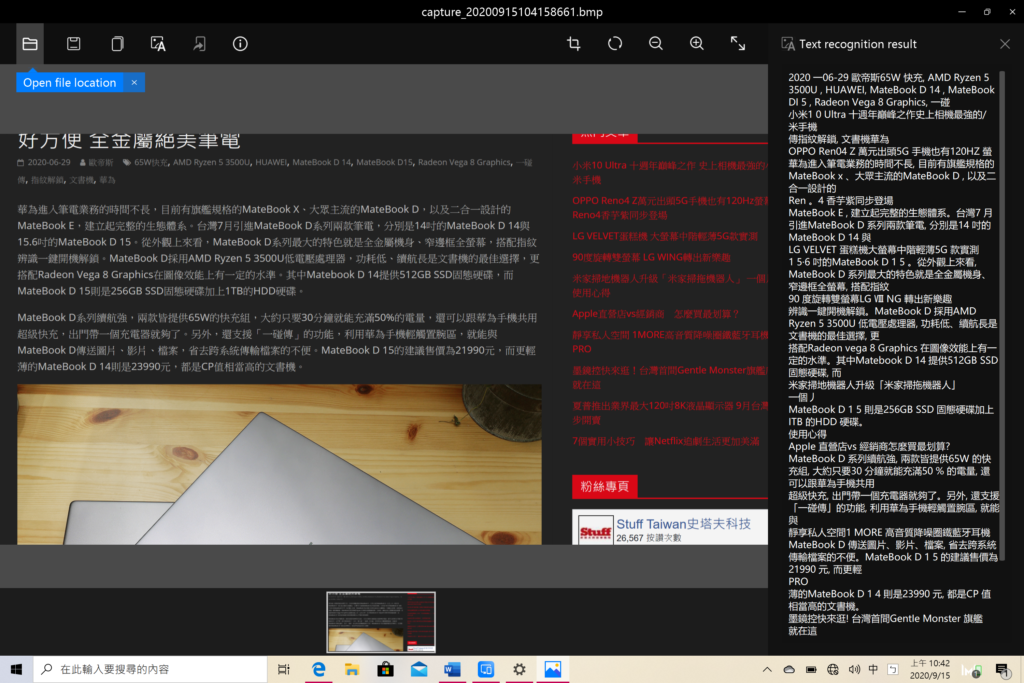Show hidden system tray icons
This screenshot has height=683, width=1024.
[x=767, y=669]
